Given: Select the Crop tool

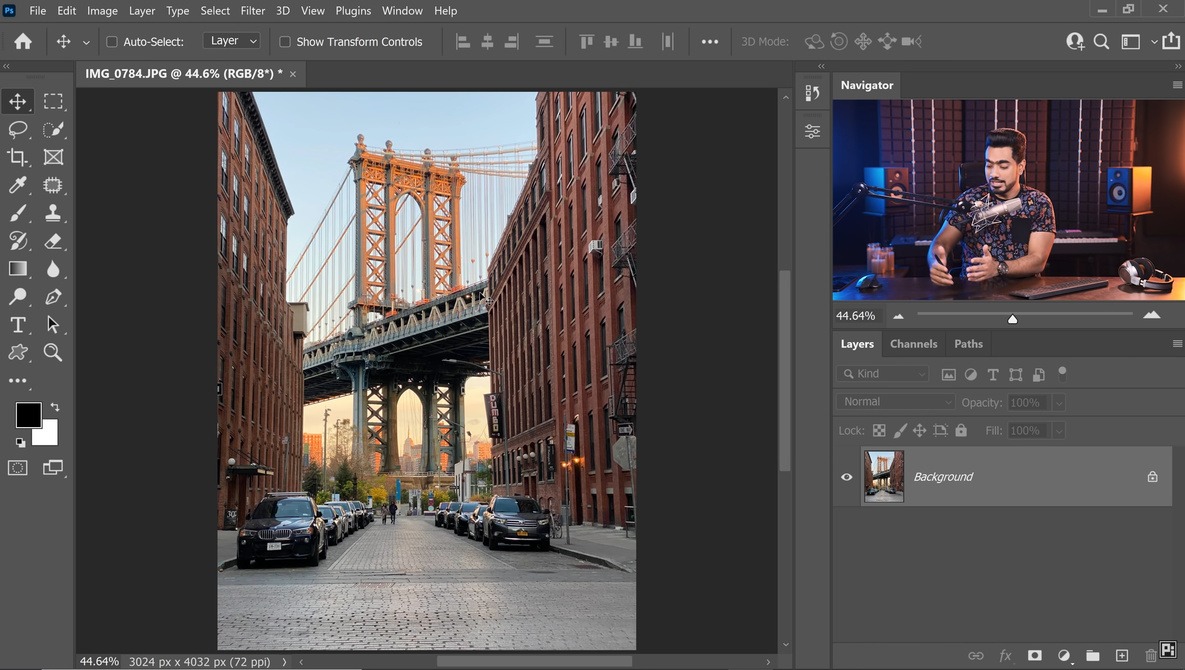Looking at the screenshot, I should 18,157.
